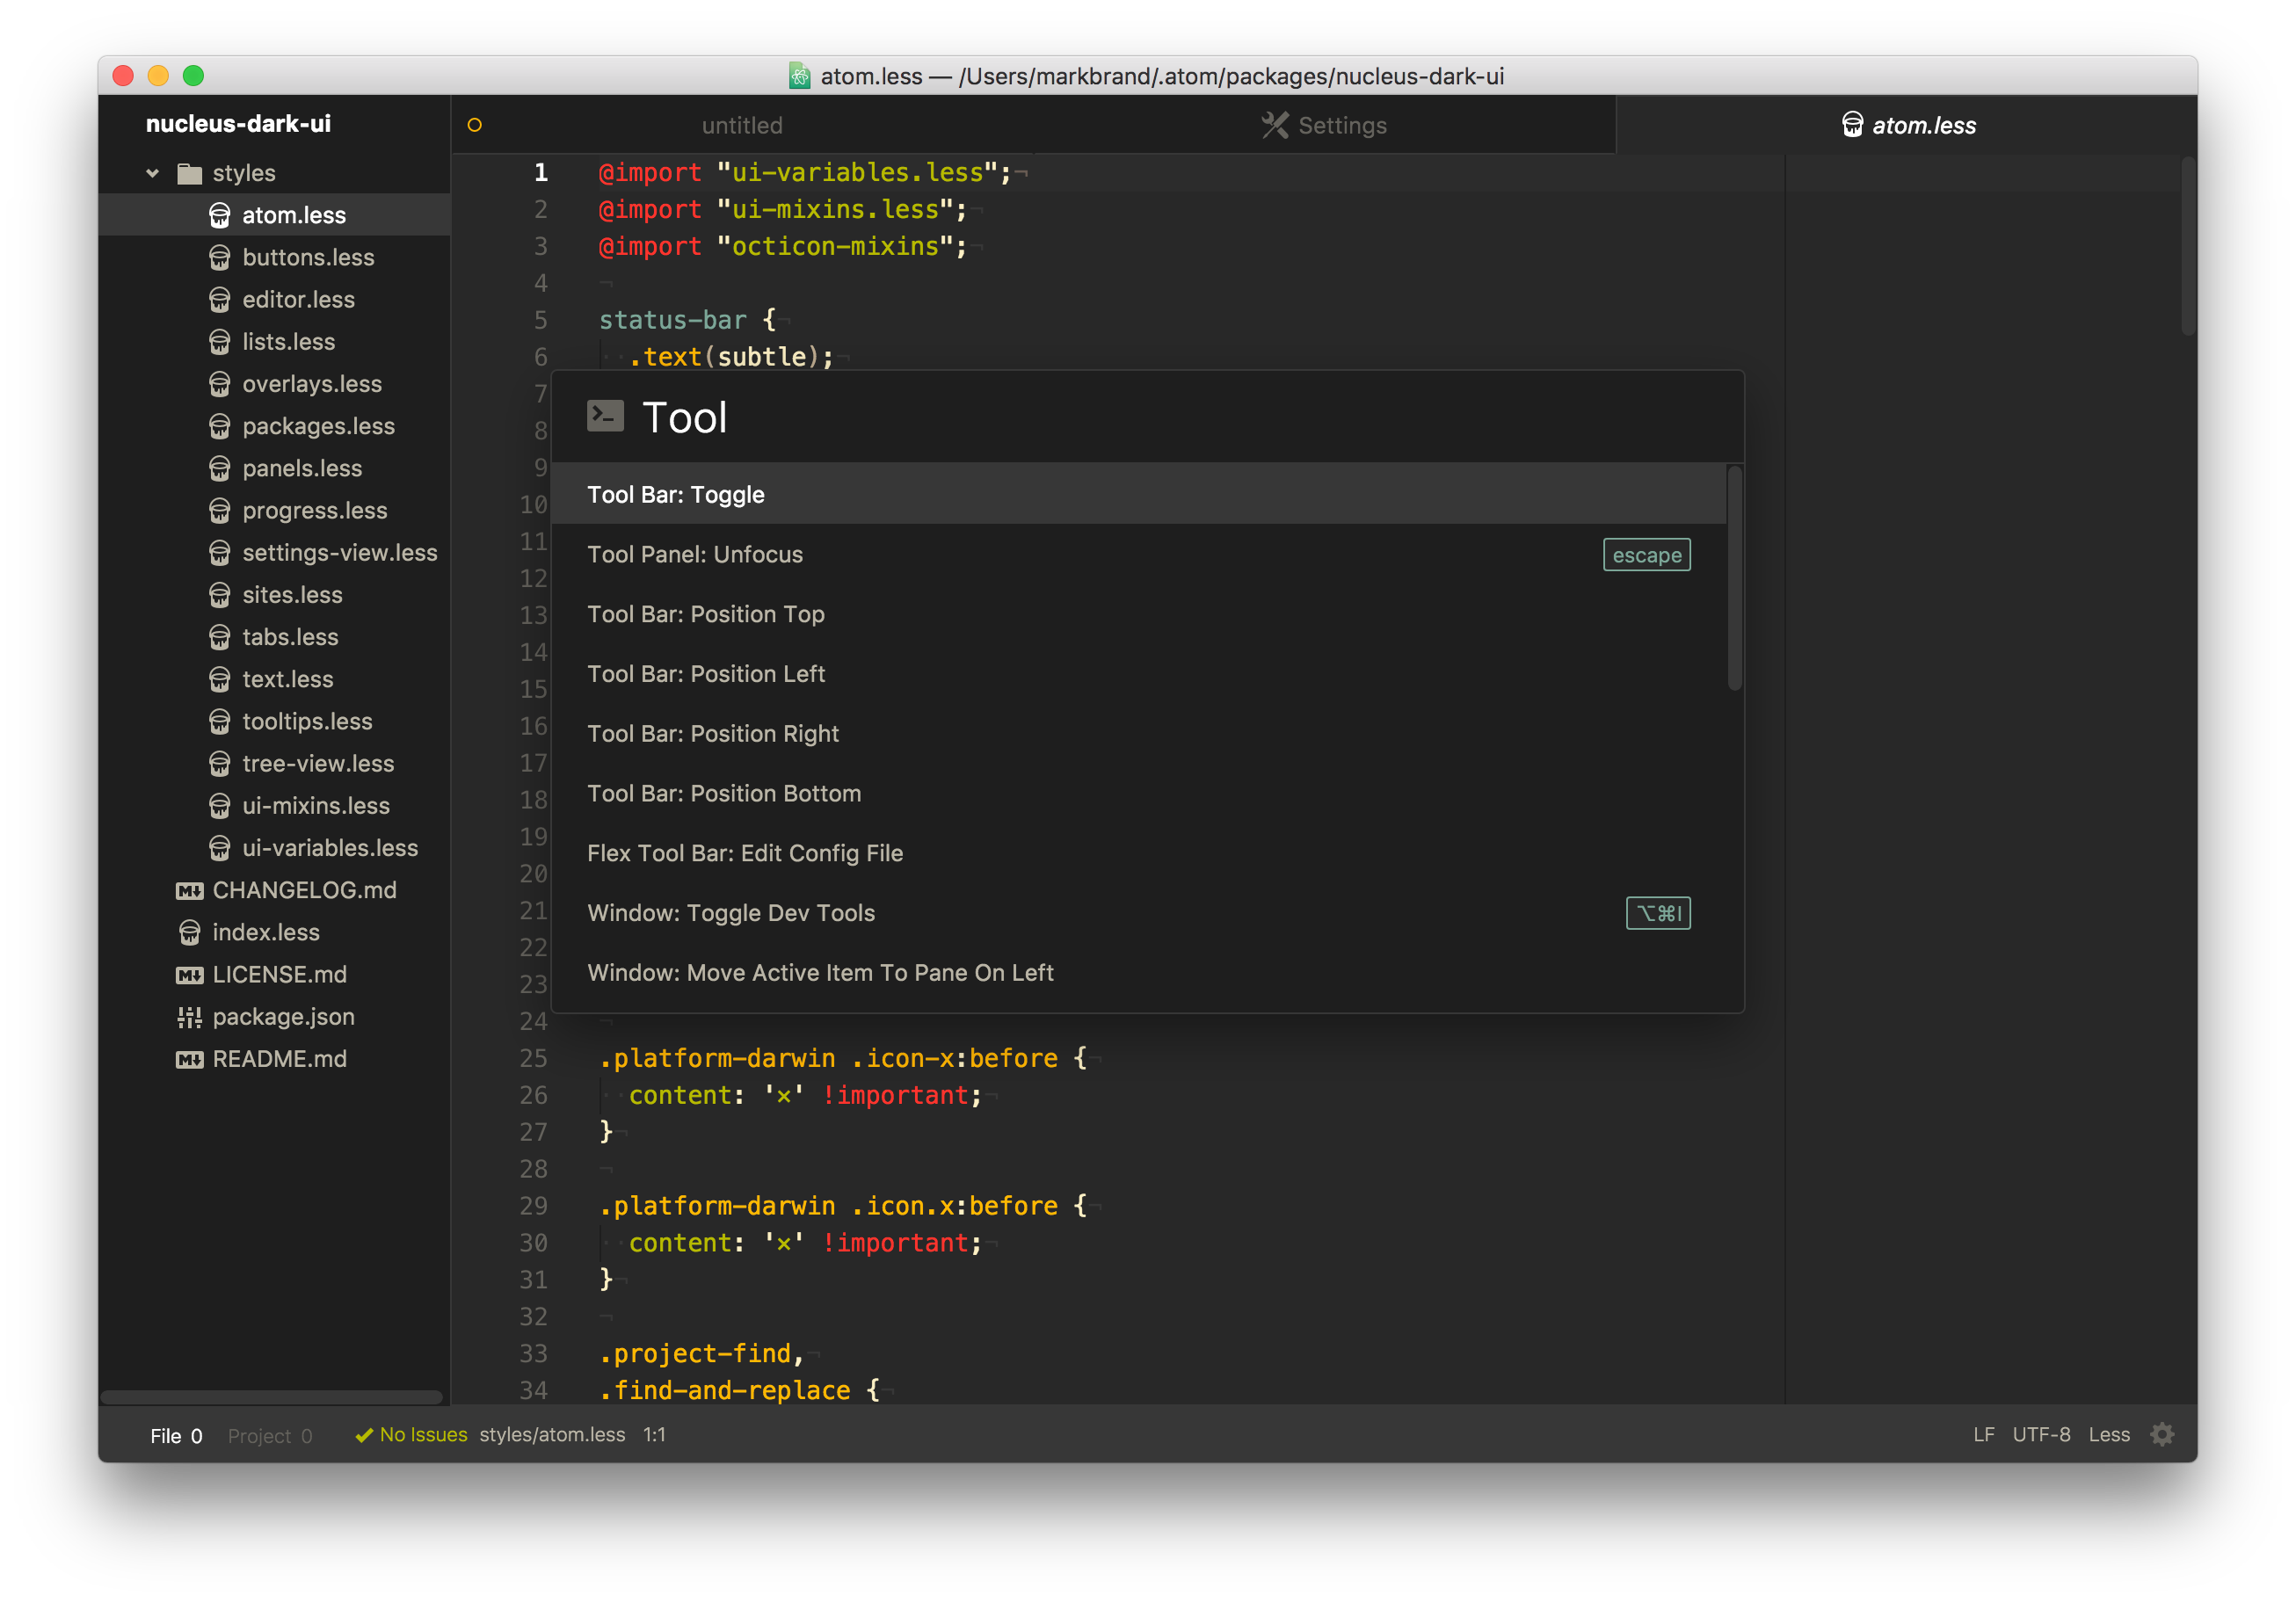The image size is (2296, 1603).
Task: Click the modified dot on untitled tab
Action: click(475, 125)
